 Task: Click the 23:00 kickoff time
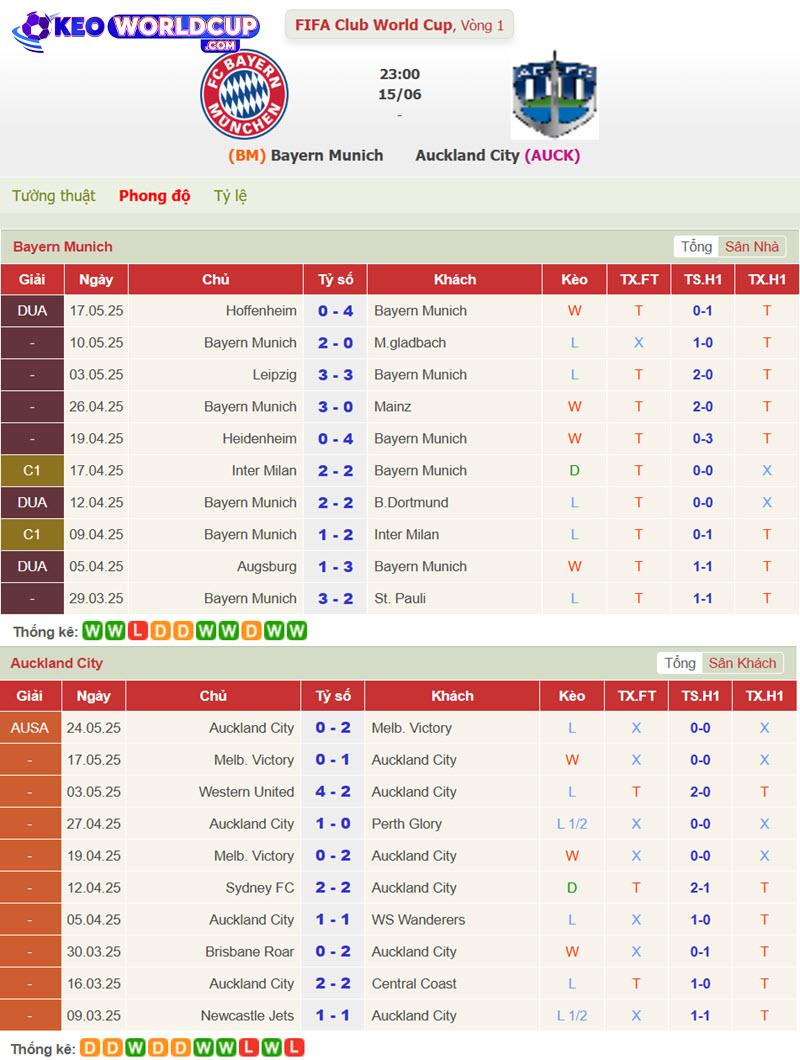400,74
